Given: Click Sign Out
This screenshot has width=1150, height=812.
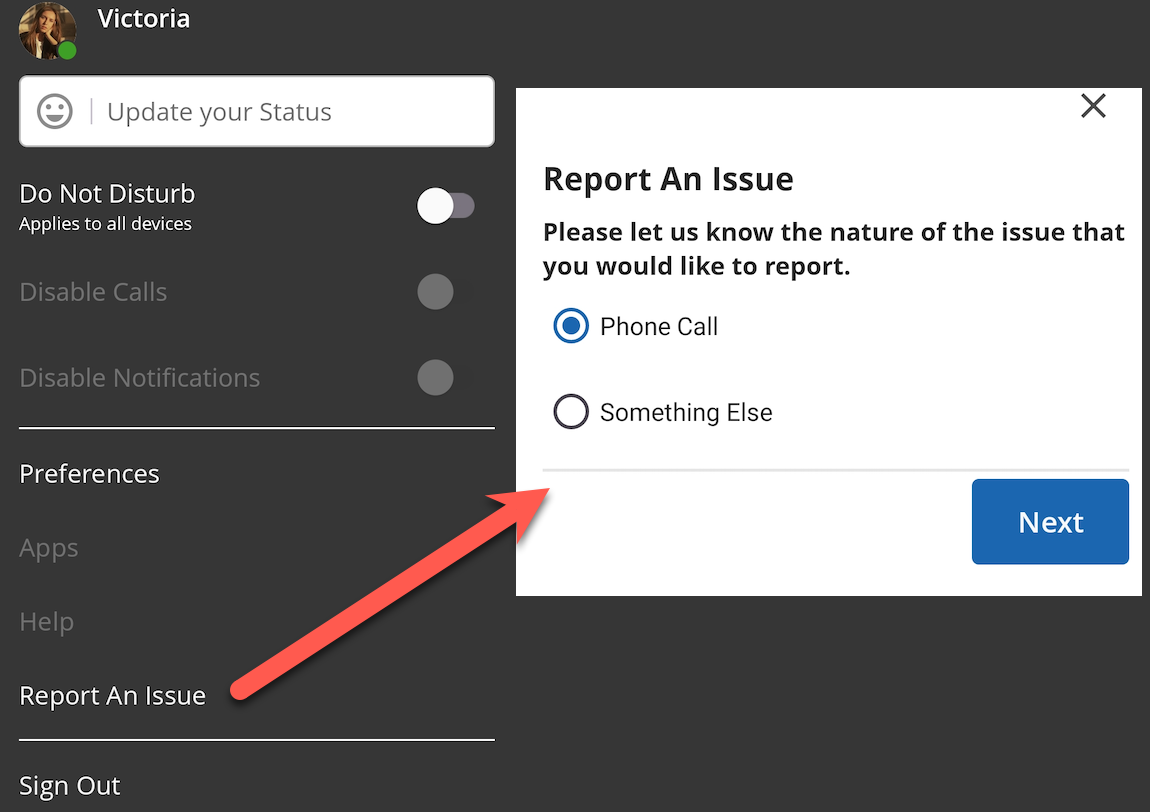Looking at the screenshot, I should point(70,786).
